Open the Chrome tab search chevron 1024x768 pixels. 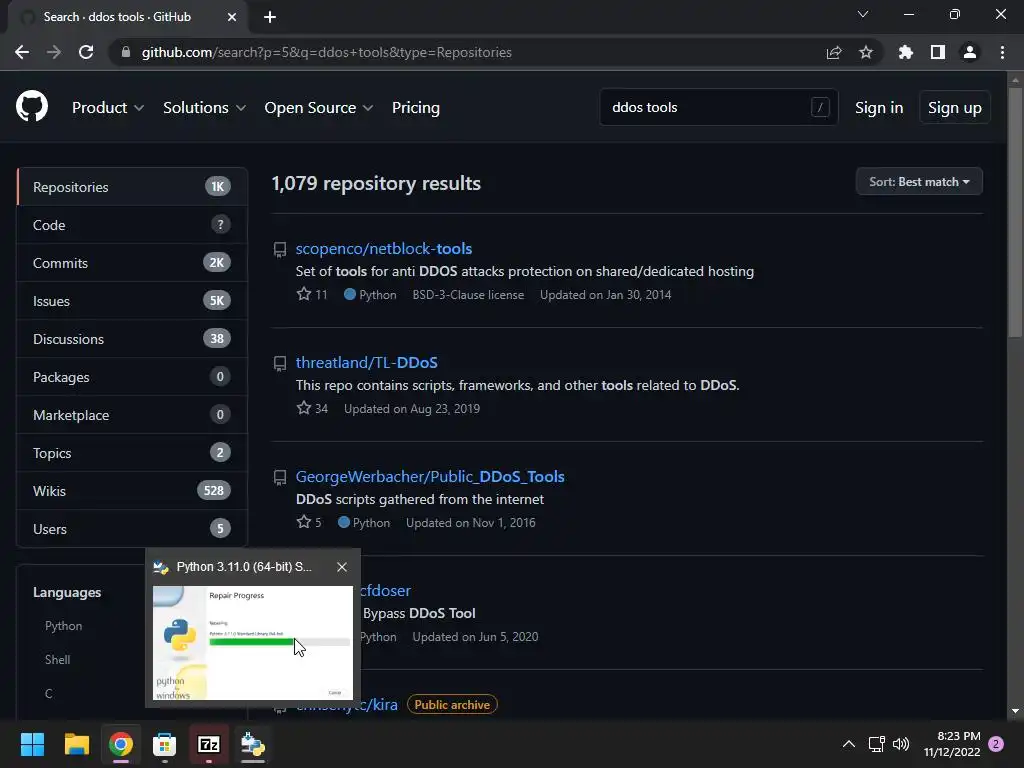pyautogui.click(x=863, y=14)
